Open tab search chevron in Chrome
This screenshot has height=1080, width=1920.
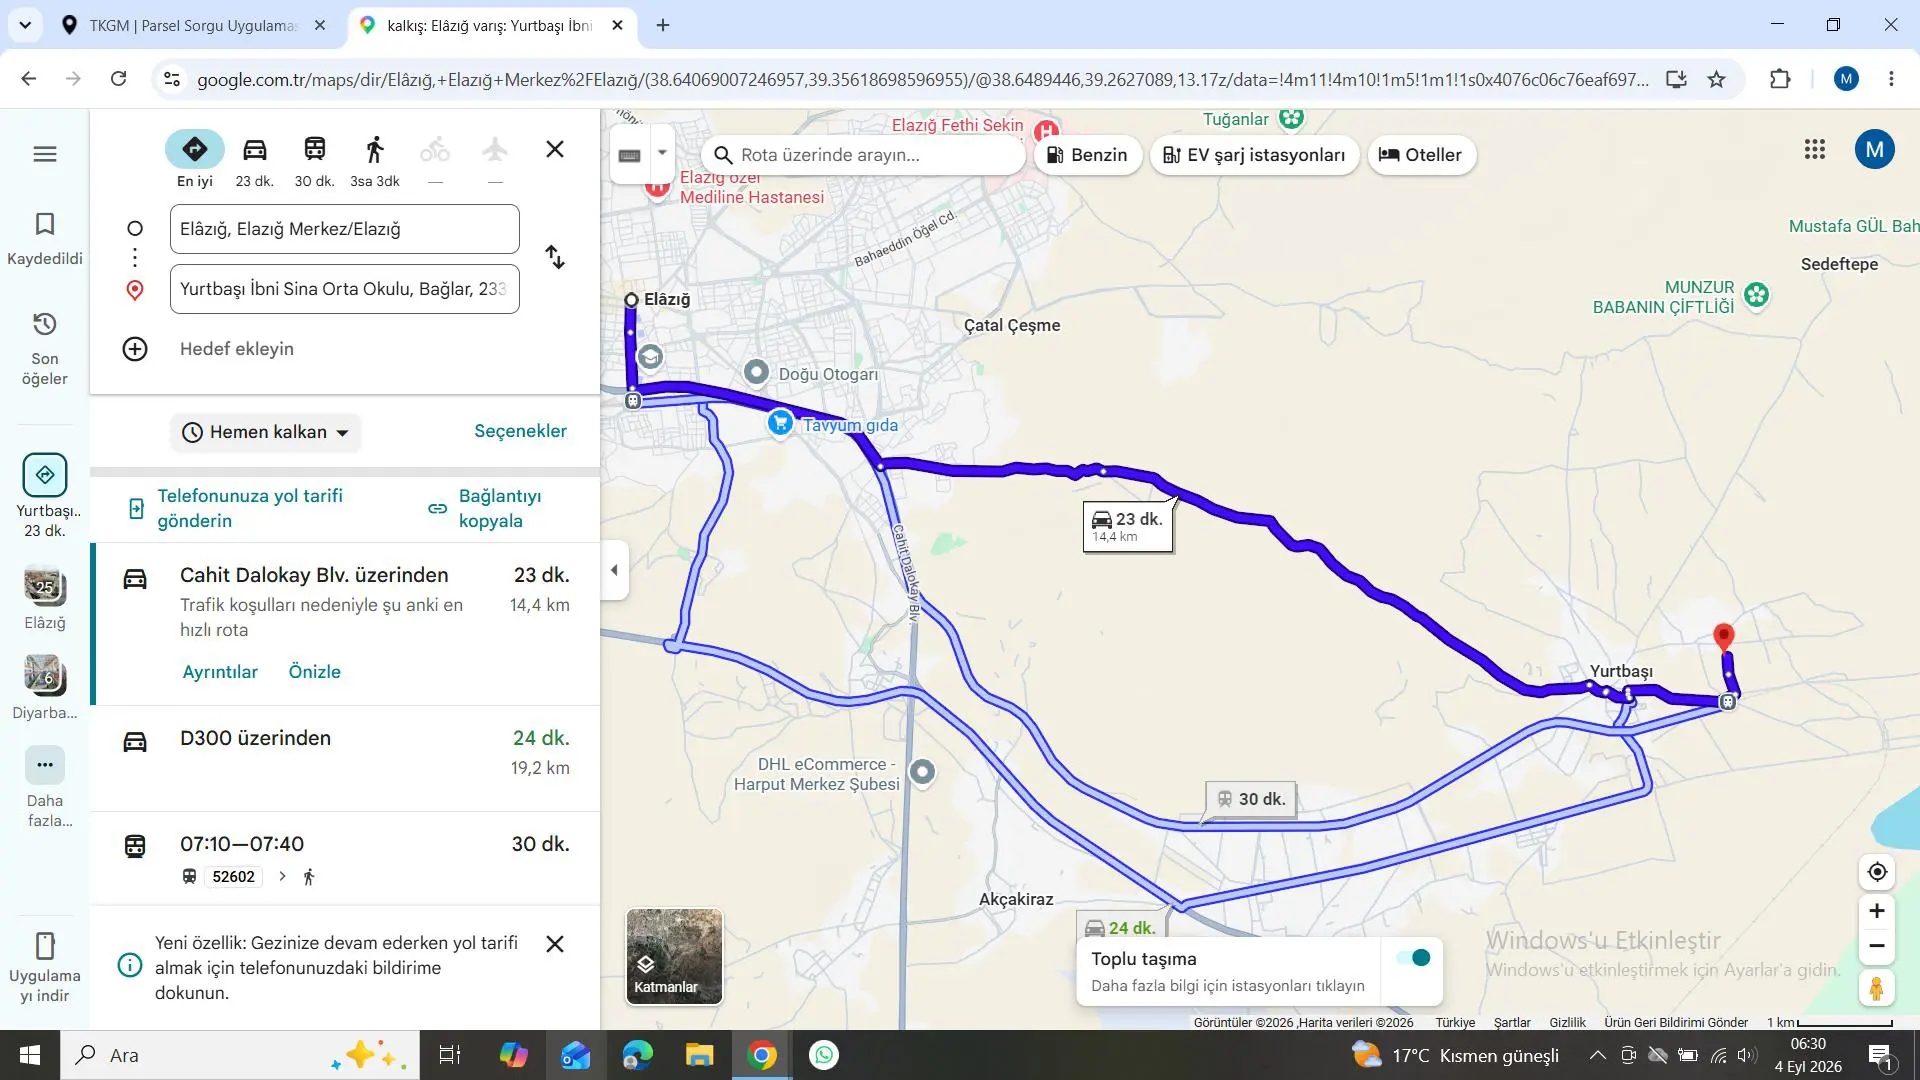25,25
